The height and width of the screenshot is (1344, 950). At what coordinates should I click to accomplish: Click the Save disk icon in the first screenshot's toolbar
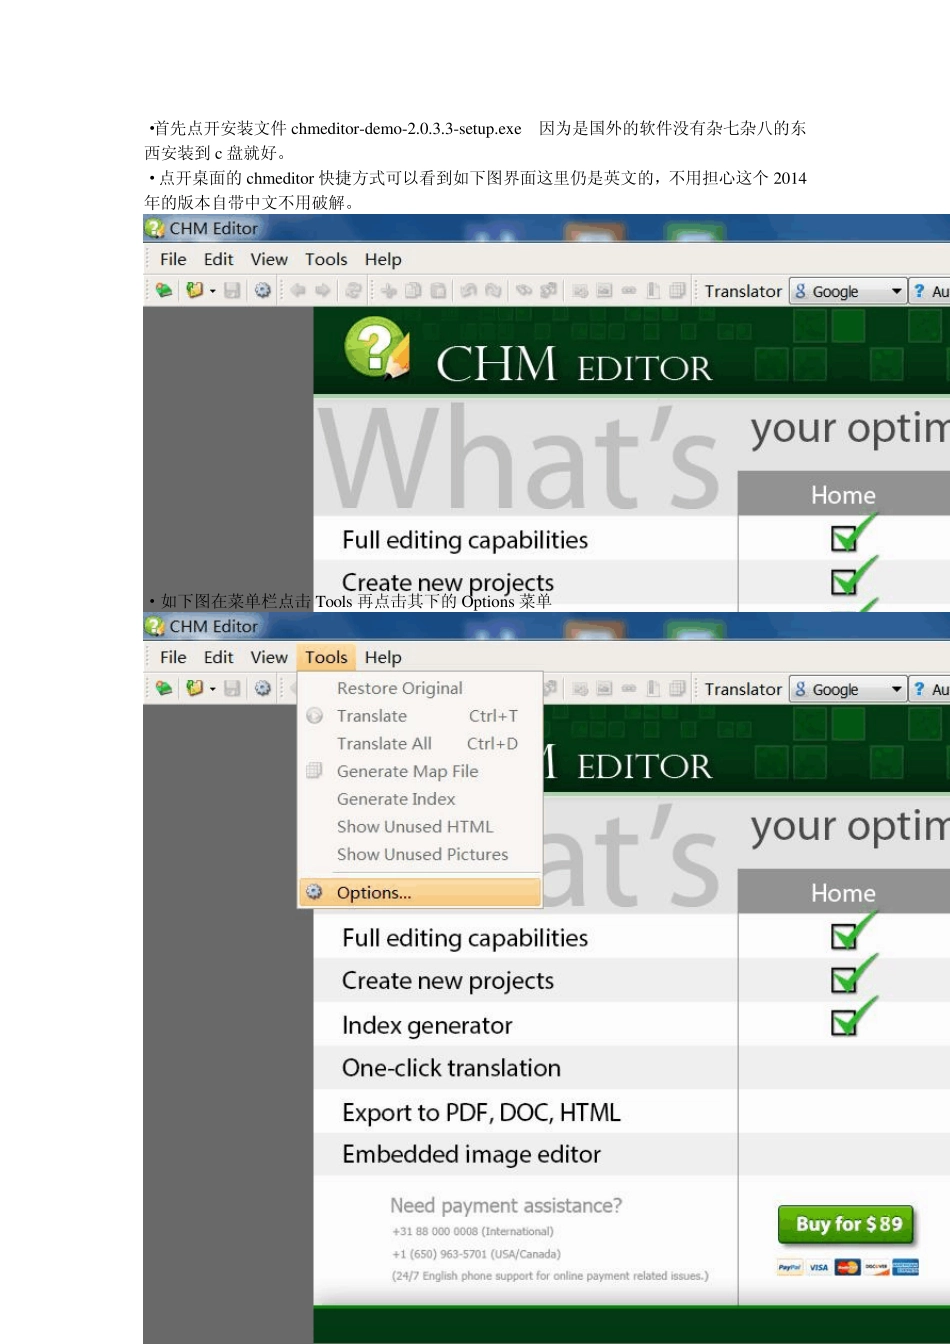(232, 291)
